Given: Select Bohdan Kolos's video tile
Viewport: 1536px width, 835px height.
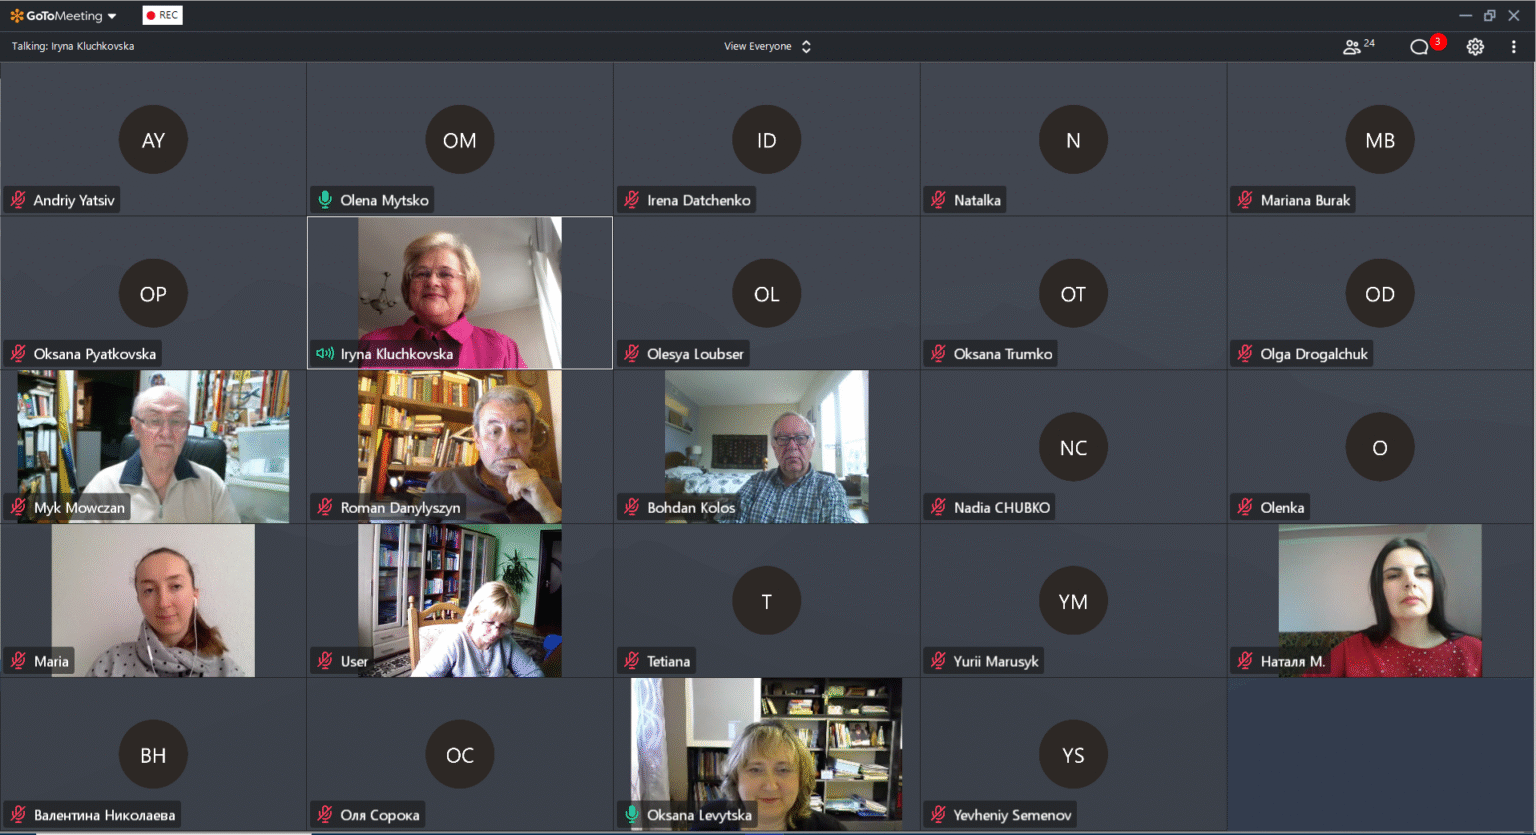Looking at the screenshot, I should coord(766,440).
